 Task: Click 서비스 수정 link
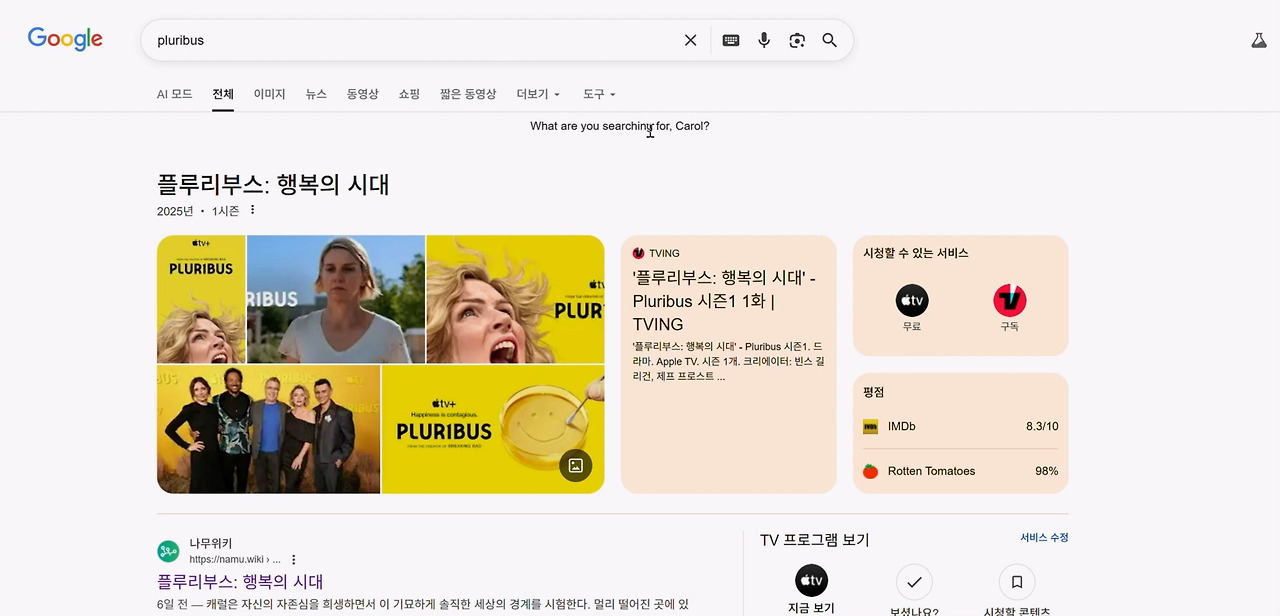point(1044,537)
